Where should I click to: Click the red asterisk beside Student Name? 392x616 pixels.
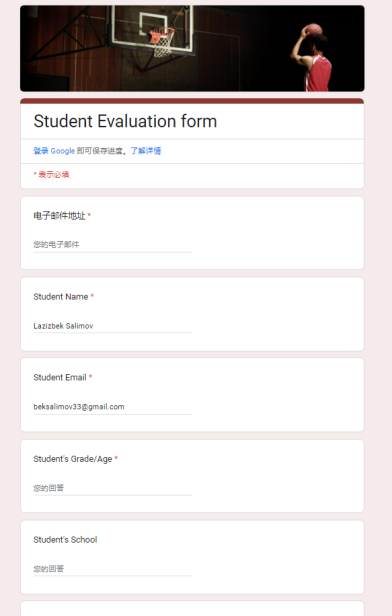pyautogui.click(x=92, y=296)
